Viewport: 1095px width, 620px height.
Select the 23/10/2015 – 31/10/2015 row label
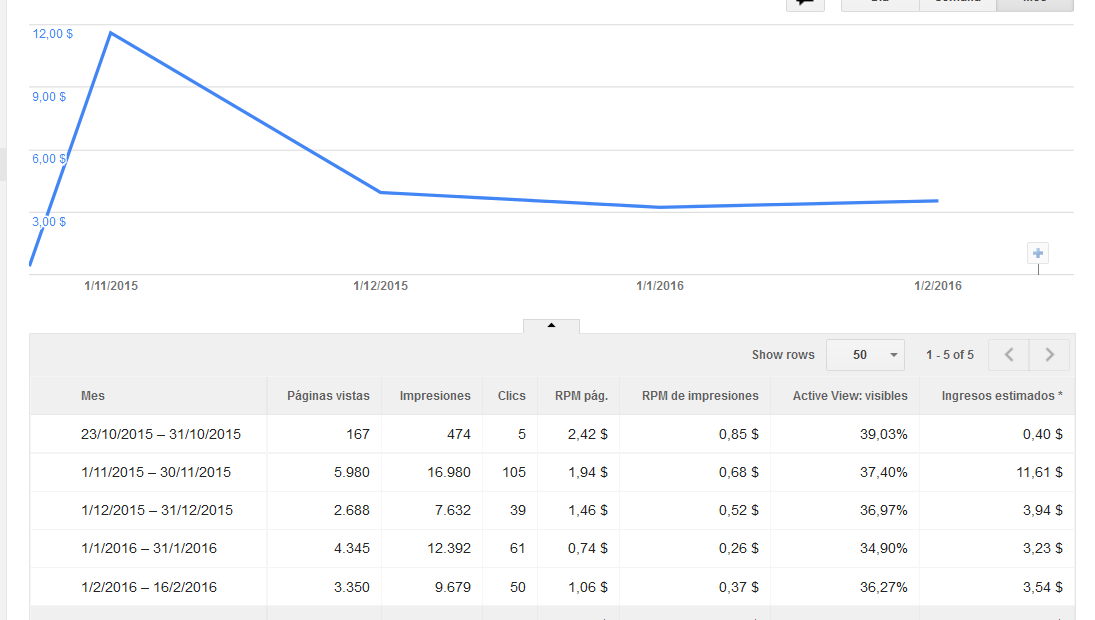(x=161, y=434)
